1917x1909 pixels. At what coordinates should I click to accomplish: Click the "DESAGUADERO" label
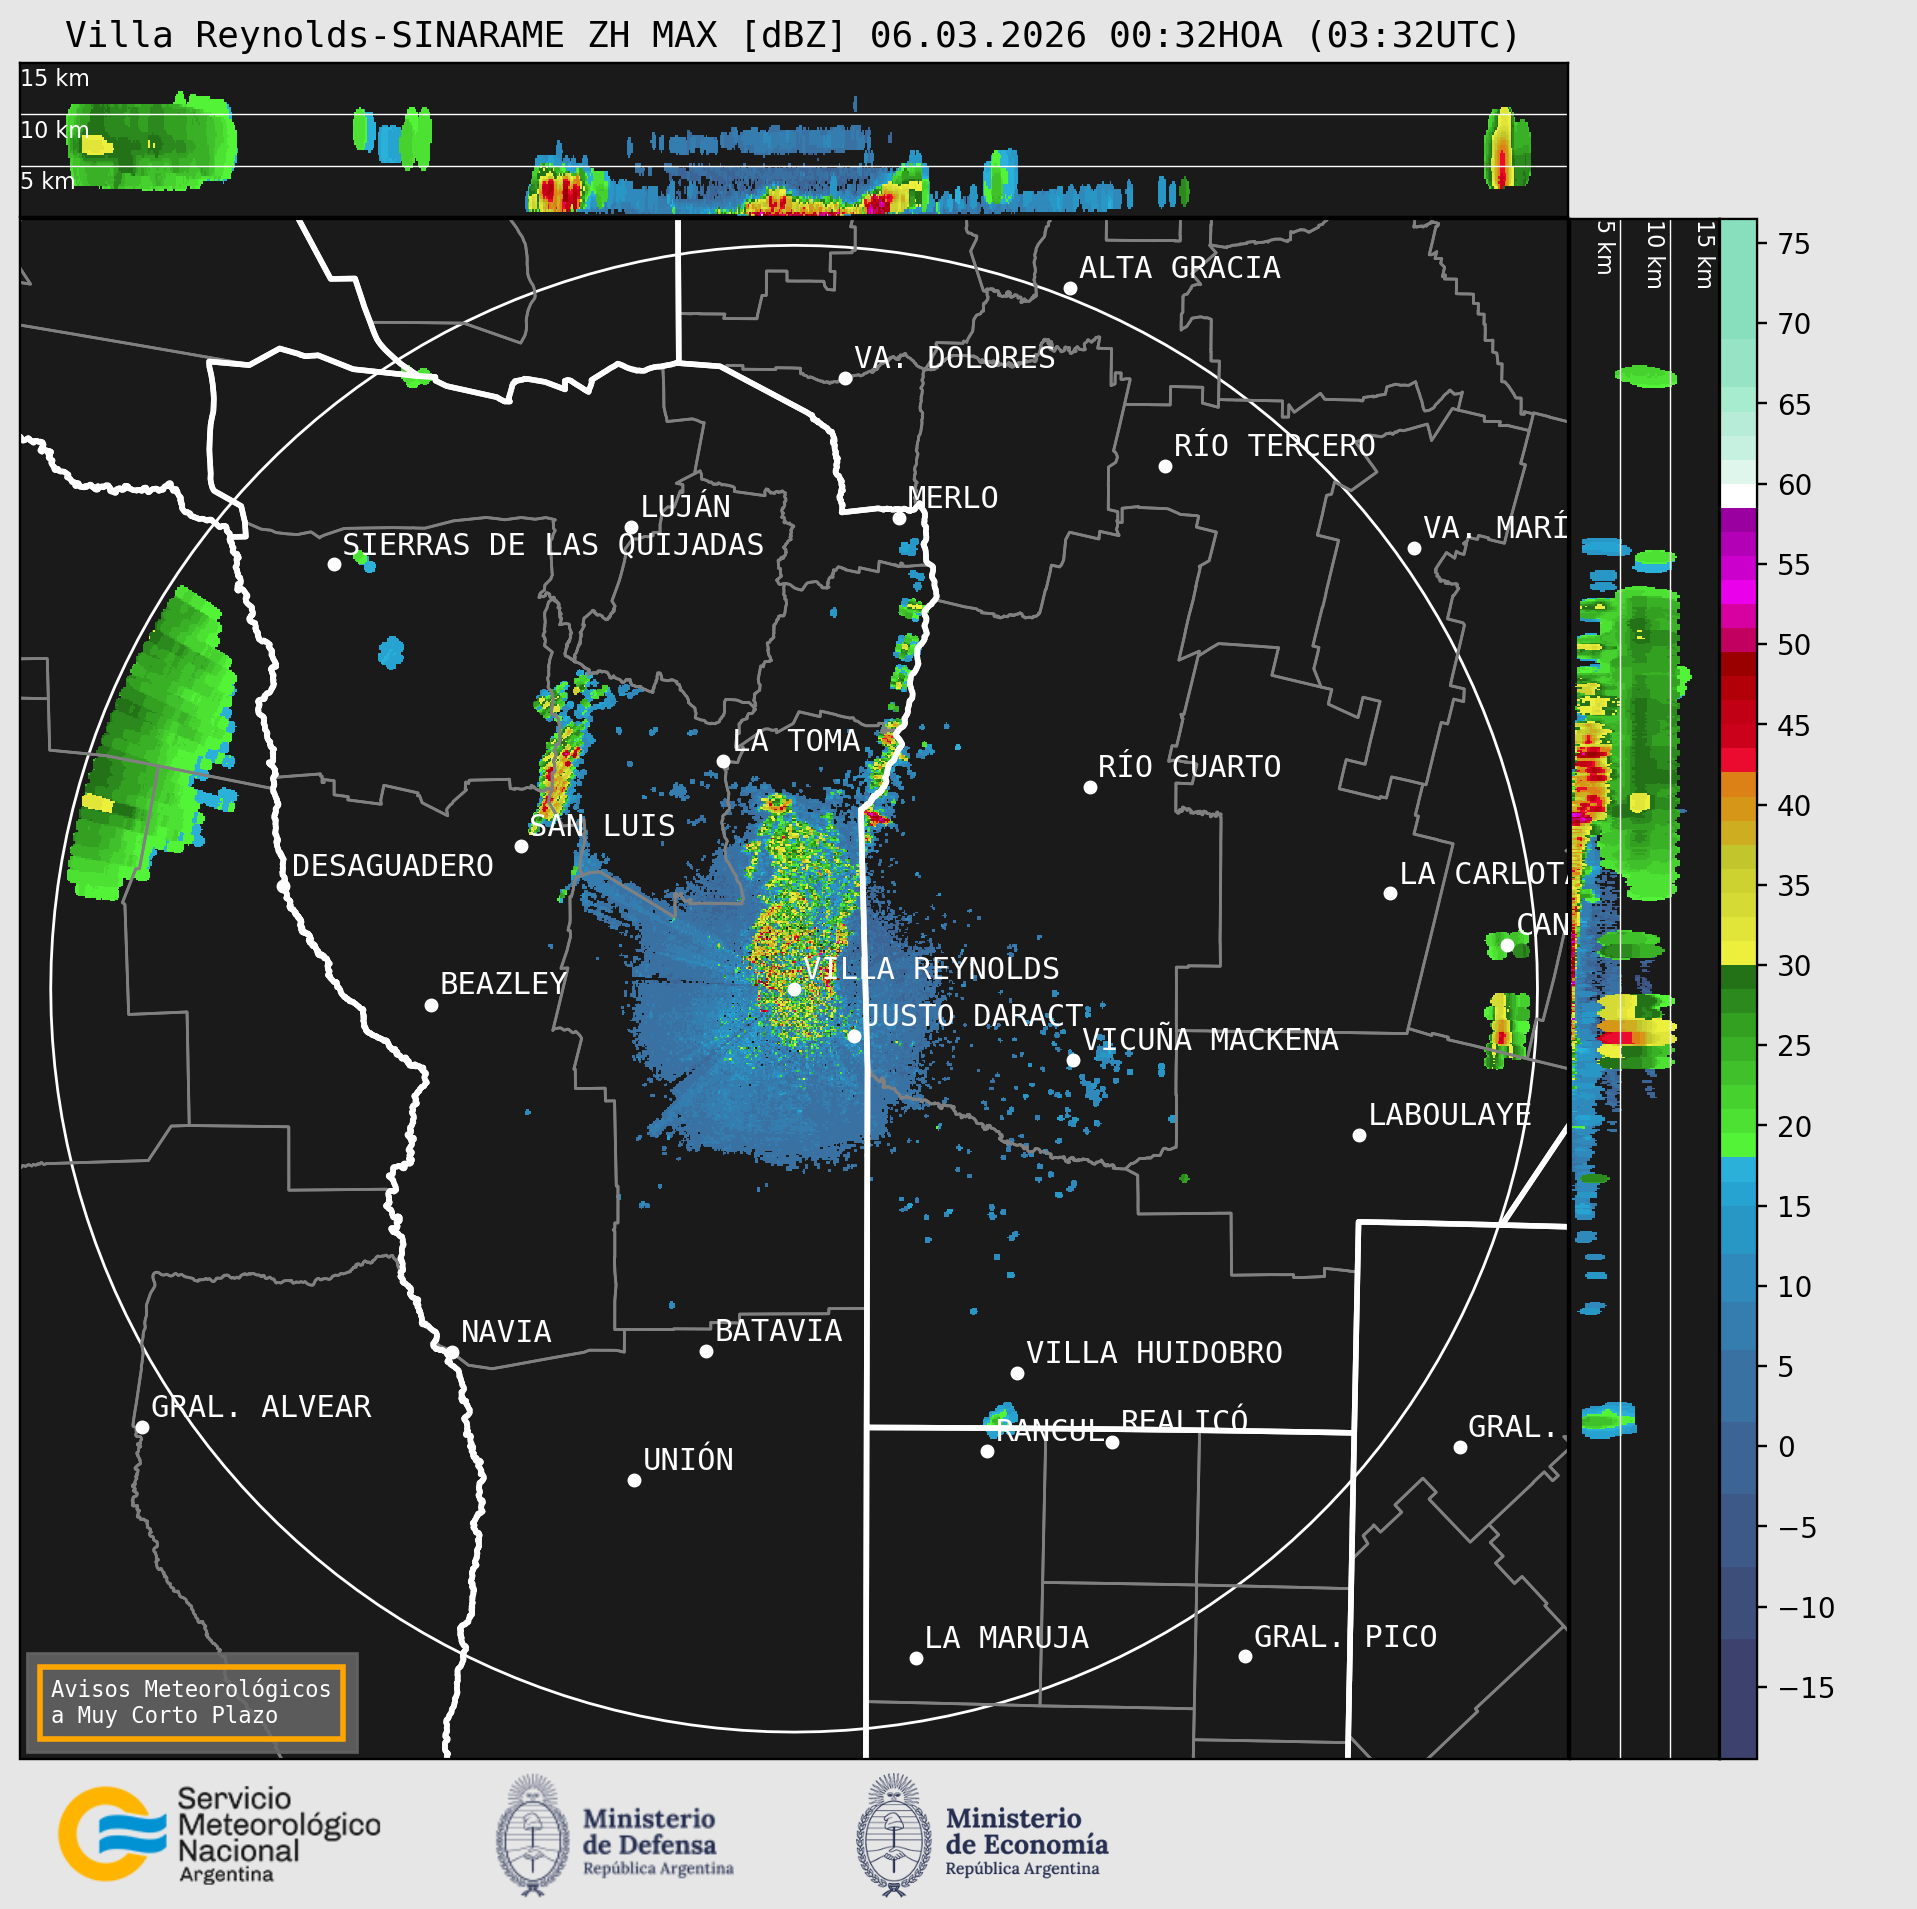point(393,866)
